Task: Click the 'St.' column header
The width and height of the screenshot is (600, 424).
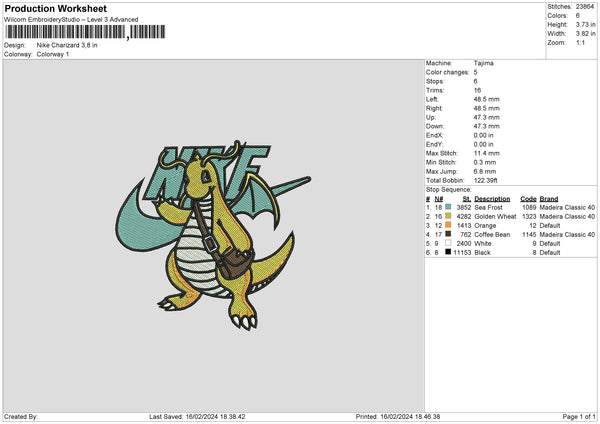Action: (467, 199)
